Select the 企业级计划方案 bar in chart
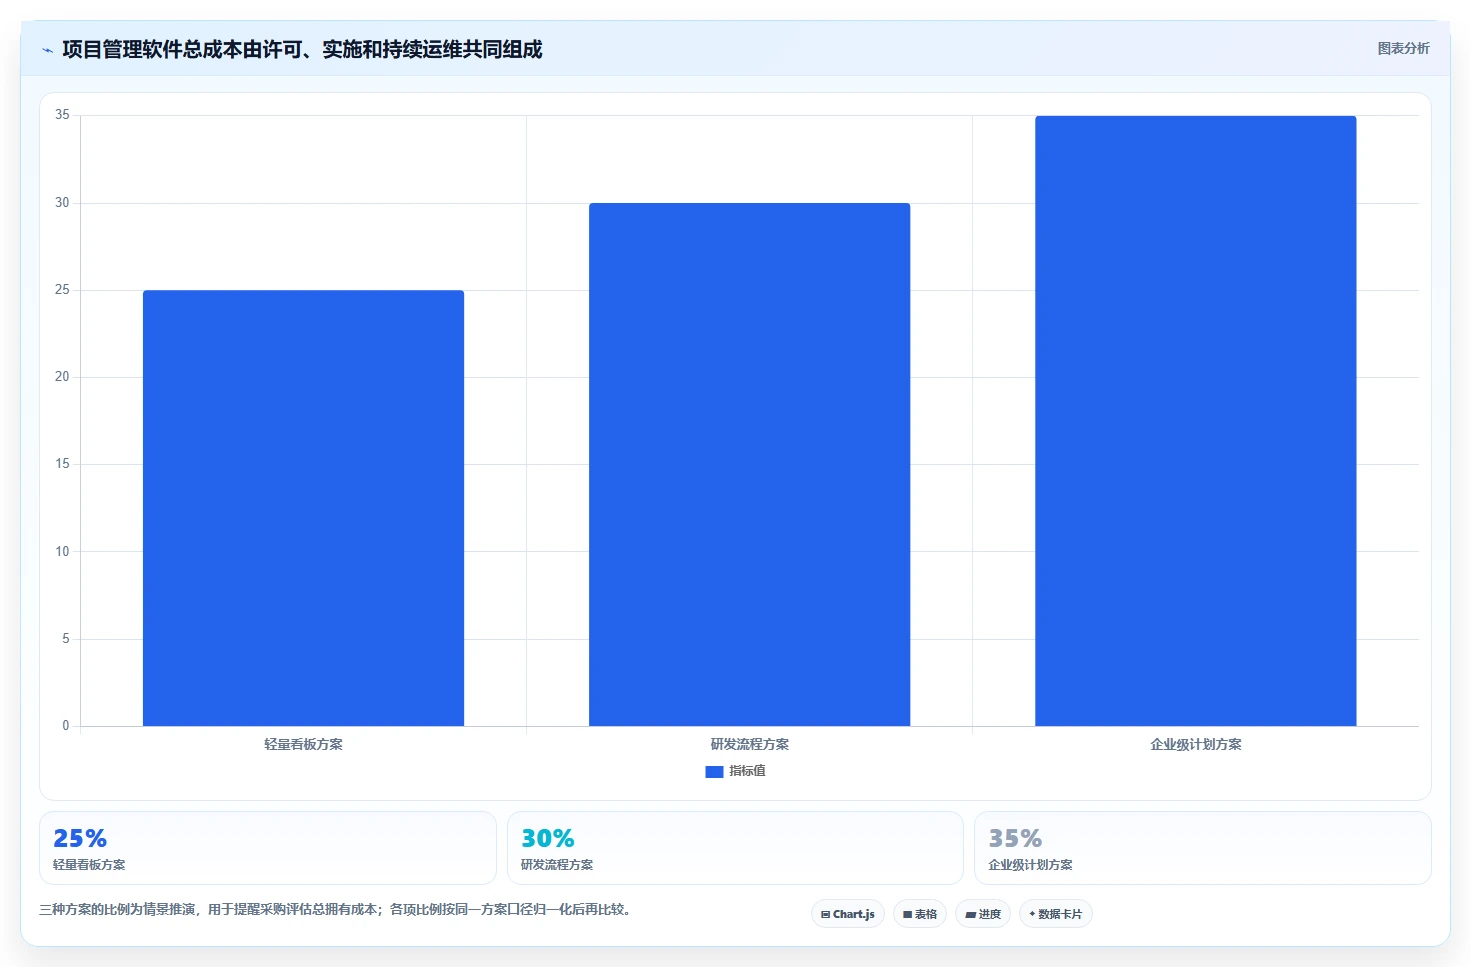1471x967 pixels. tap(1195, 421)
